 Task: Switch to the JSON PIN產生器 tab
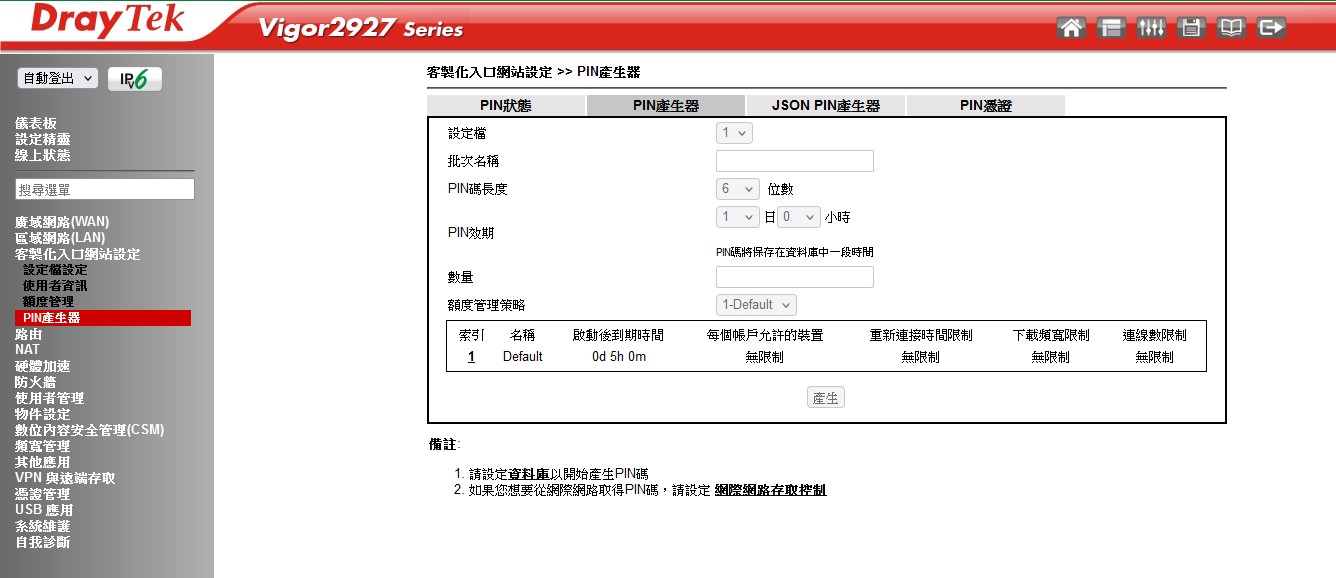coord(825,105)
